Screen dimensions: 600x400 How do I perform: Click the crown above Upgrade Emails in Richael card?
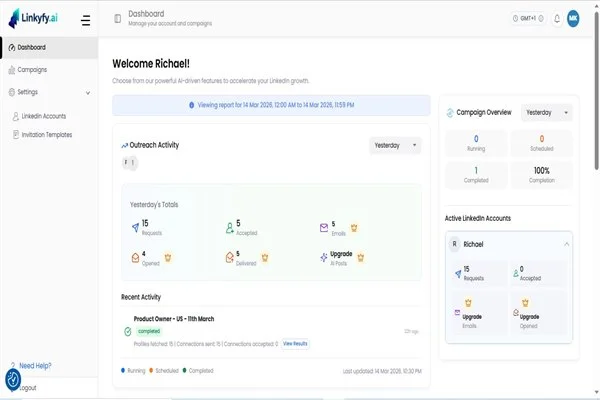tap(468, 303)
